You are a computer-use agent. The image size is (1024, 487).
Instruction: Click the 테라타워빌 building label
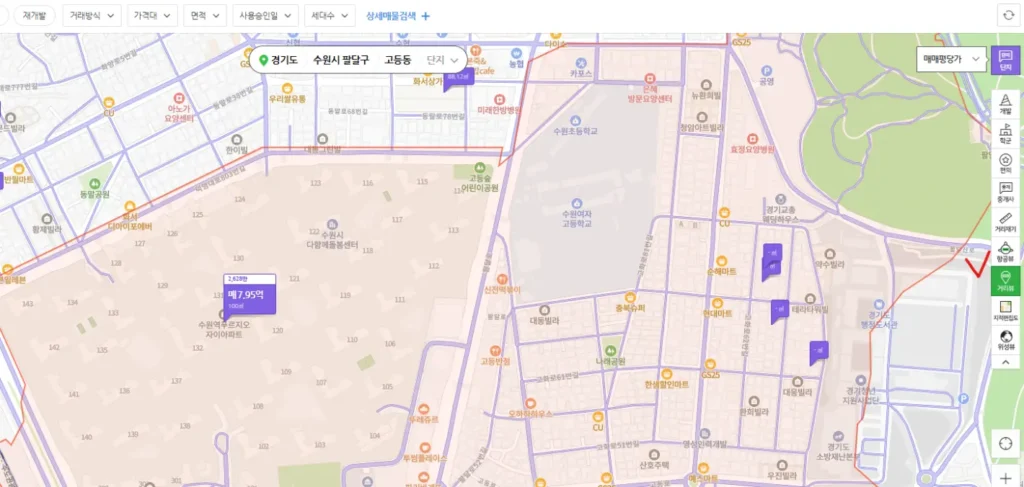click(x=810, y=309)
